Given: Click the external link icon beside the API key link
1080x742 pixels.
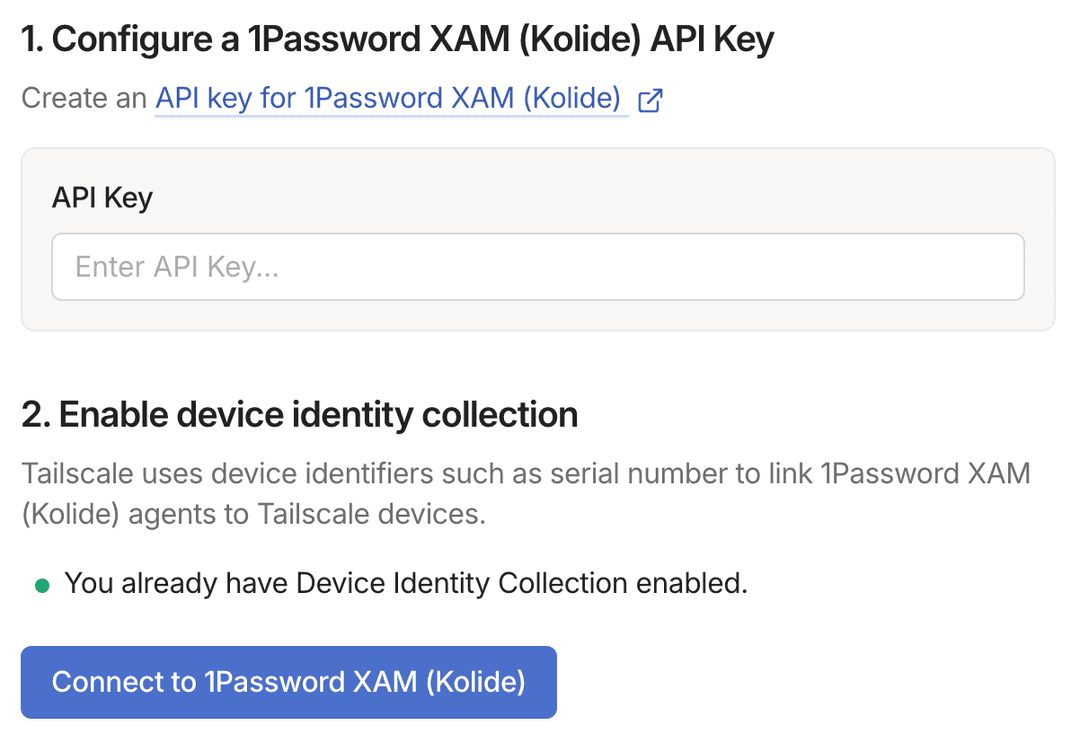Looking at the screenshot, I should click(x=650, y=99).
